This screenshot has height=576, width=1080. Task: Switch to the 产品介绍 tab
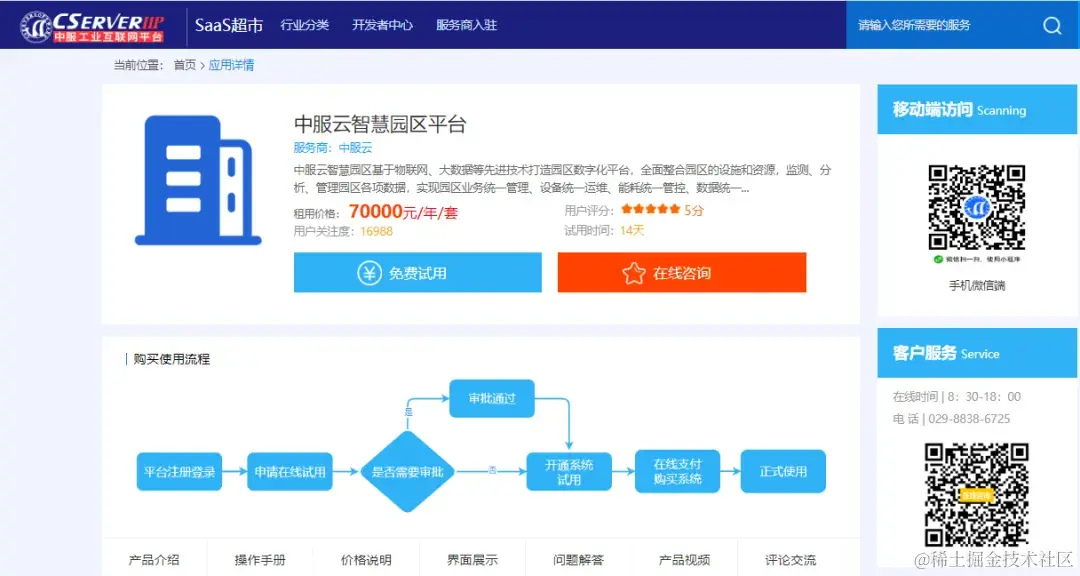[154, 559]
